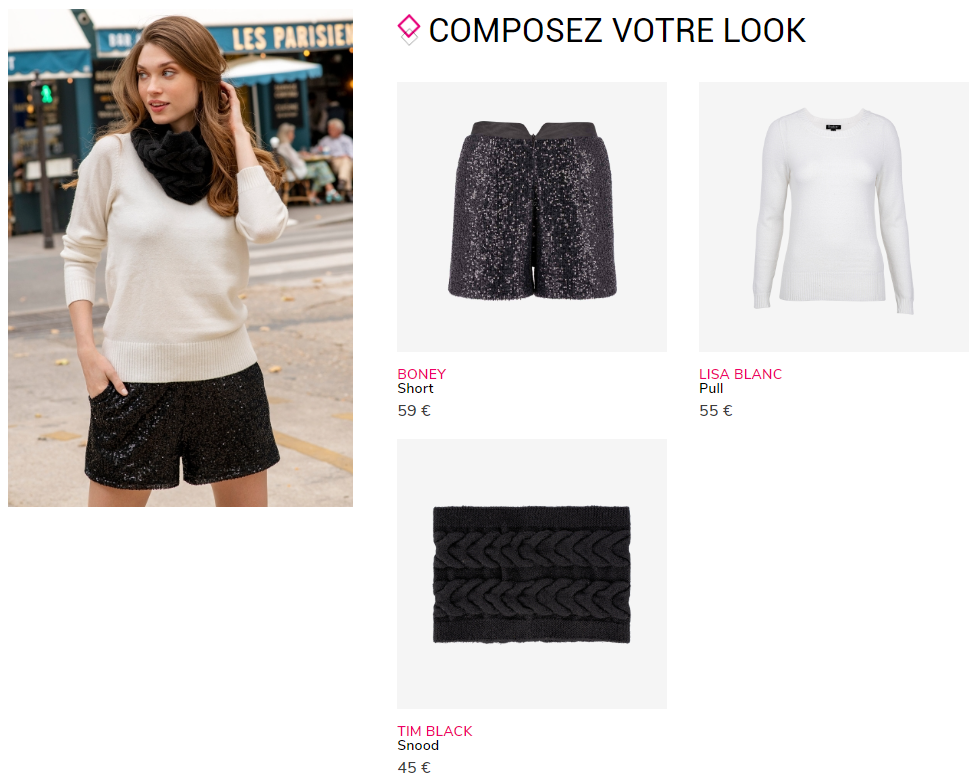Click the waistband of the BONEY shorts image

tap(533, 129)
